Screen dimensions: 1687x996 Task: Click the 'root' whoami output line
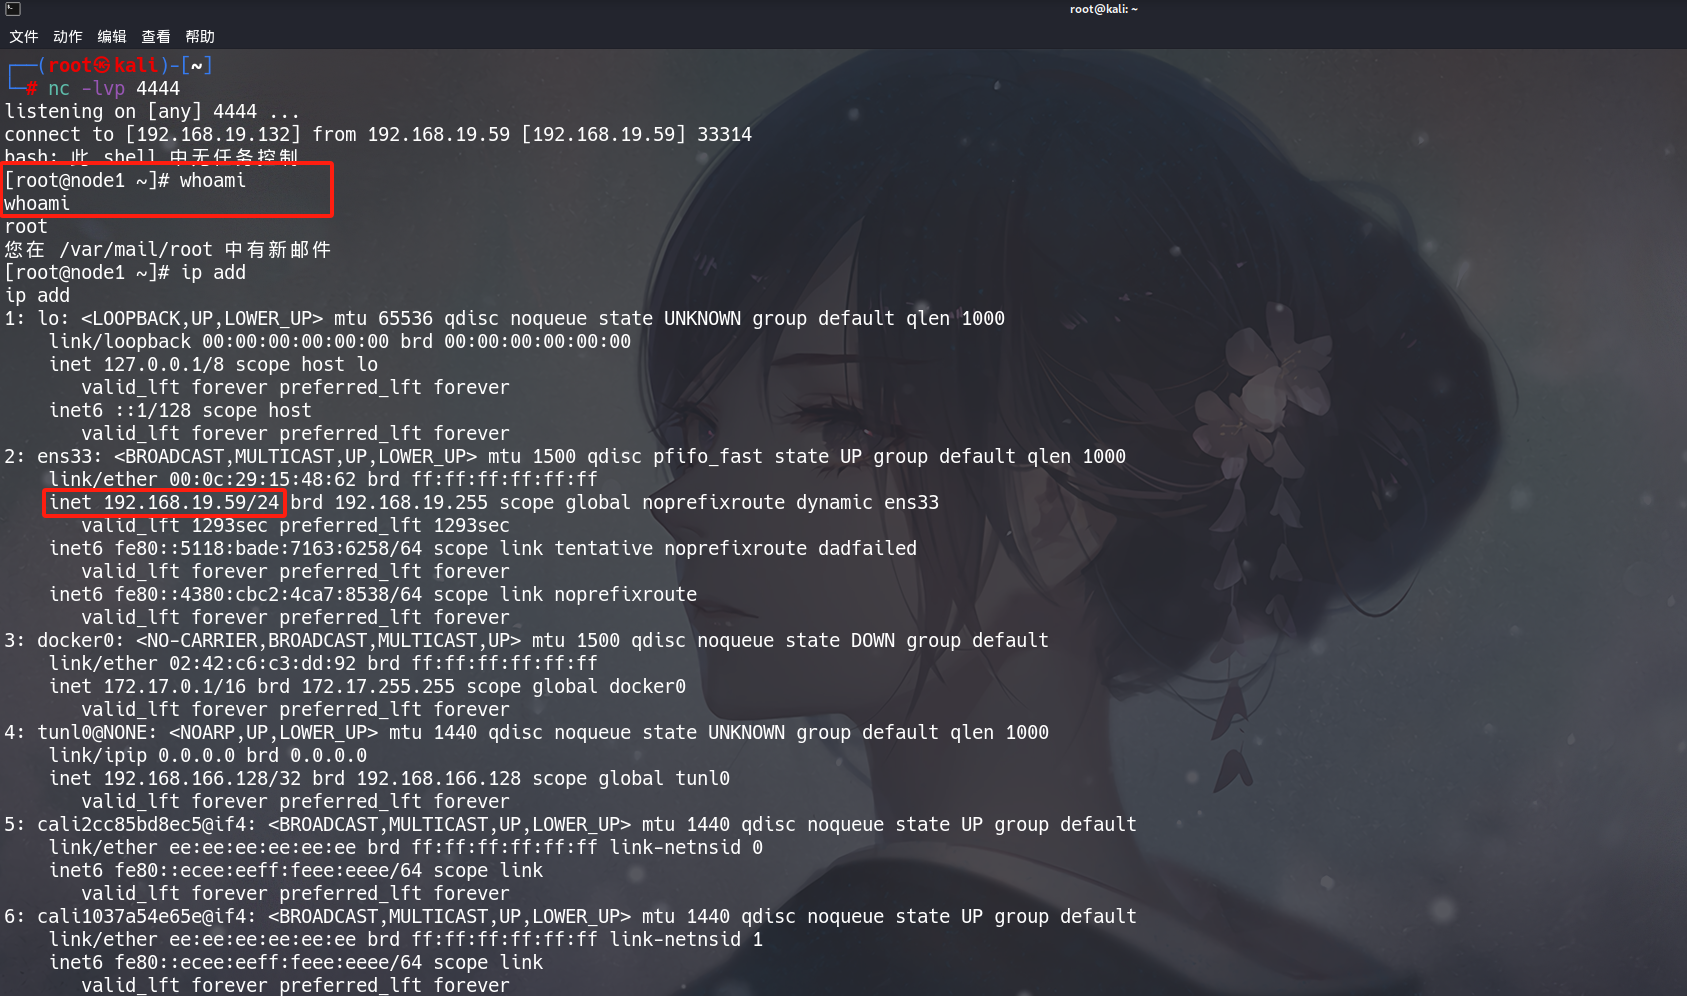pos(26,227)
